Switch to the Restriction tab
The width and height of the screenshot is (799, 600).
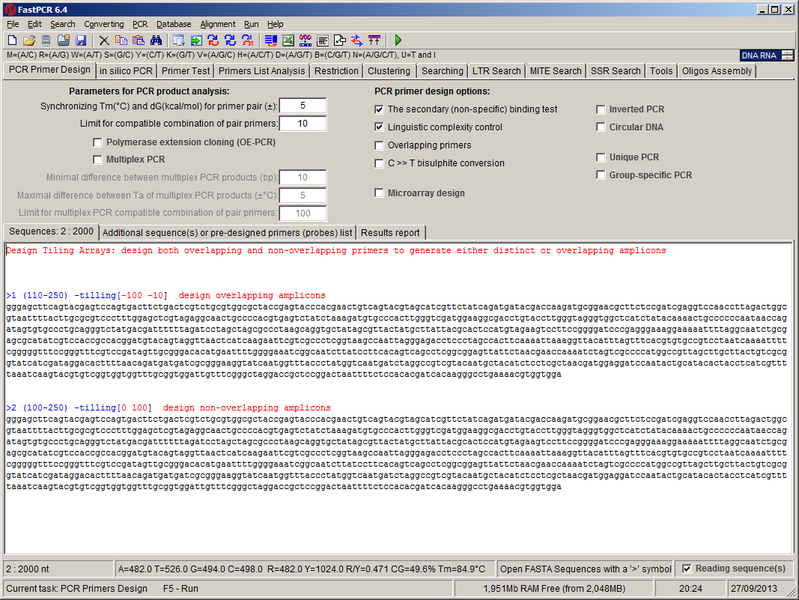(x=336, y=71)
